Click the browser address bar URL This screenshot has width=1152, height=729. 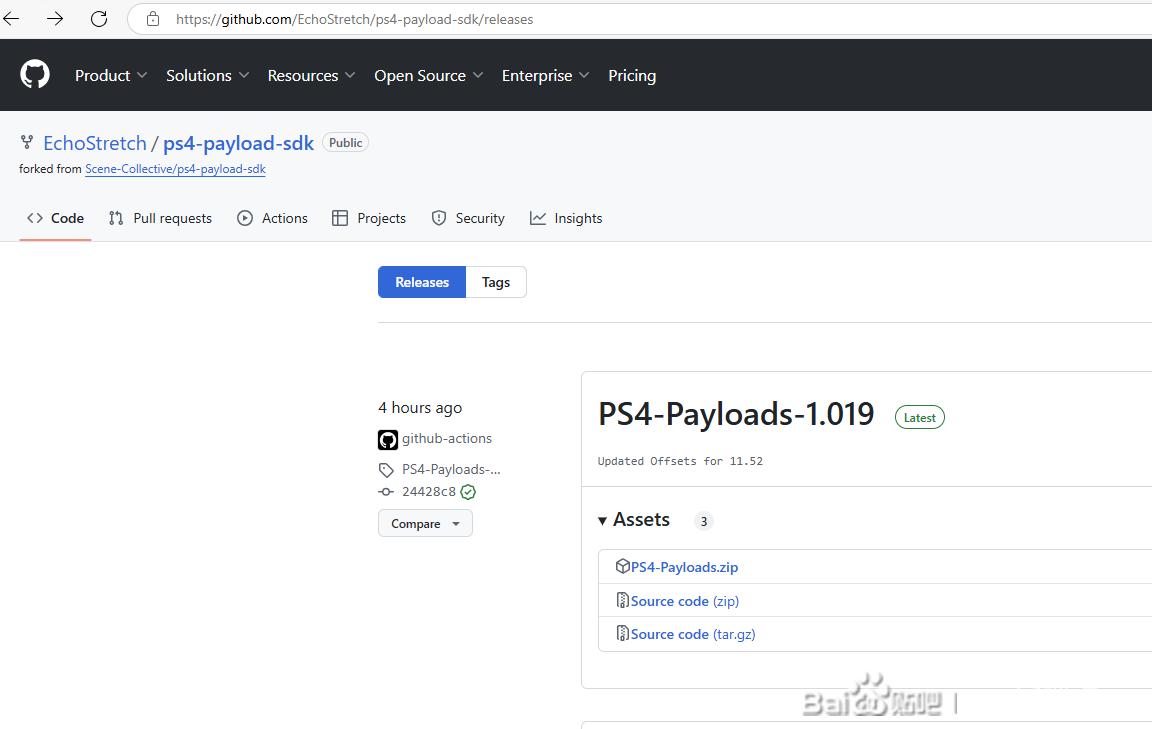(x=354, y=19)
